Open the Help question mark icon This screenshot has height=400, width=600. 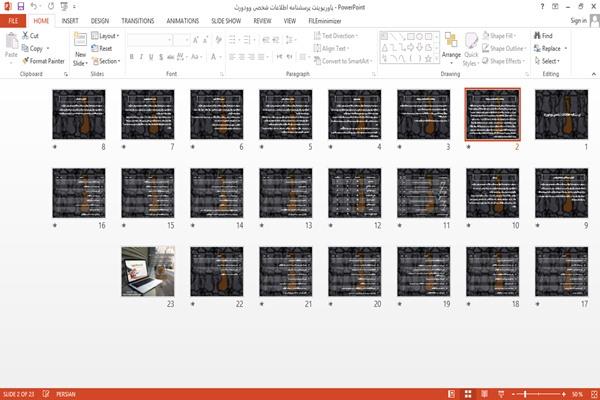click(x=542, y=7)
